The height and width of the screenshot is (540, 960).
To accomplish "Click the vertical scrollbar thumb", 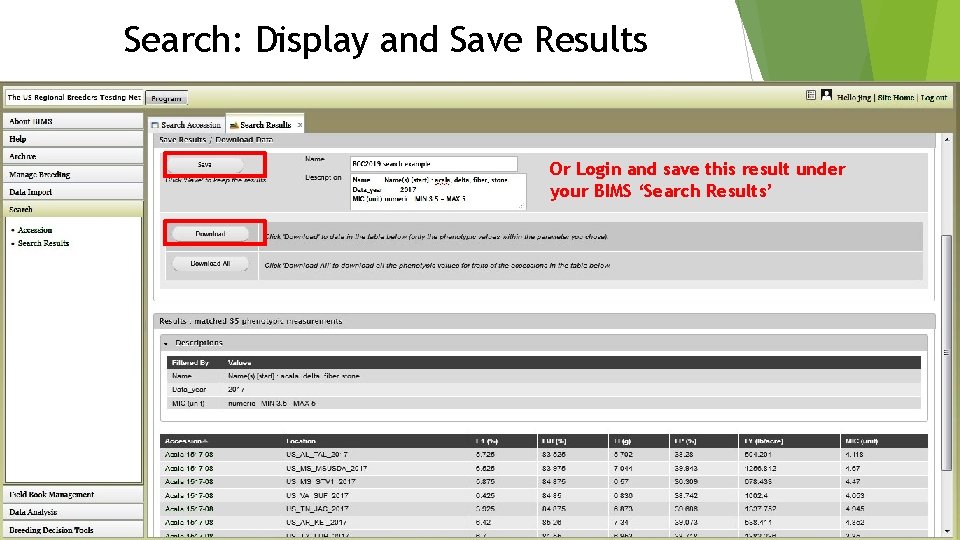I will 947,353.
